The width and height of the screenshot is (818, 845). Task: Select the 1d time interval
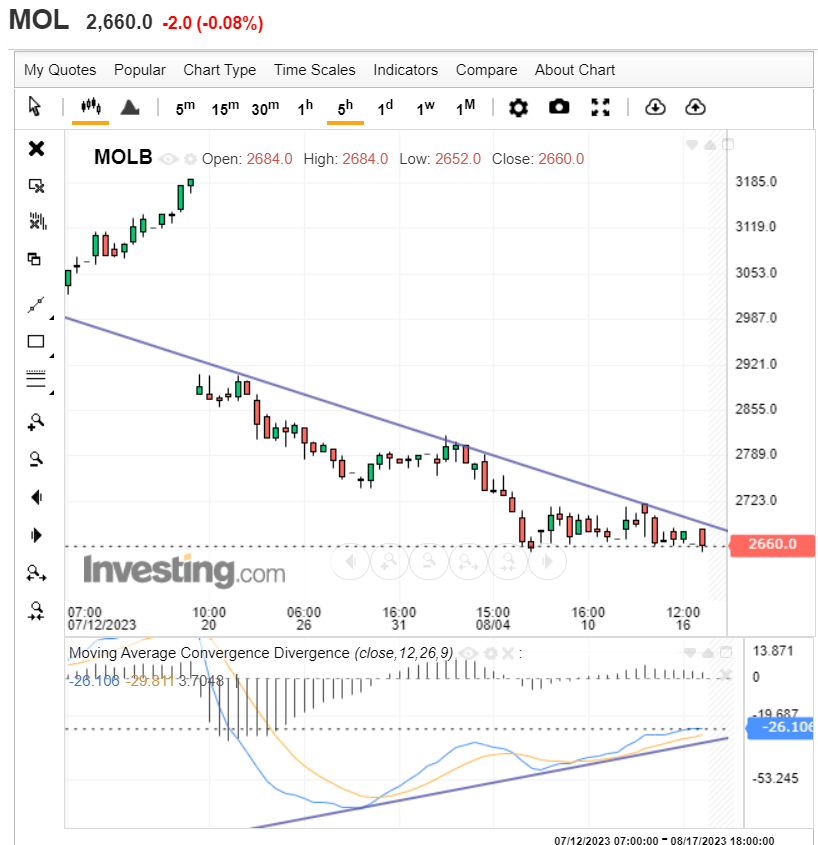pyautogui.click(x=385, y=108)
